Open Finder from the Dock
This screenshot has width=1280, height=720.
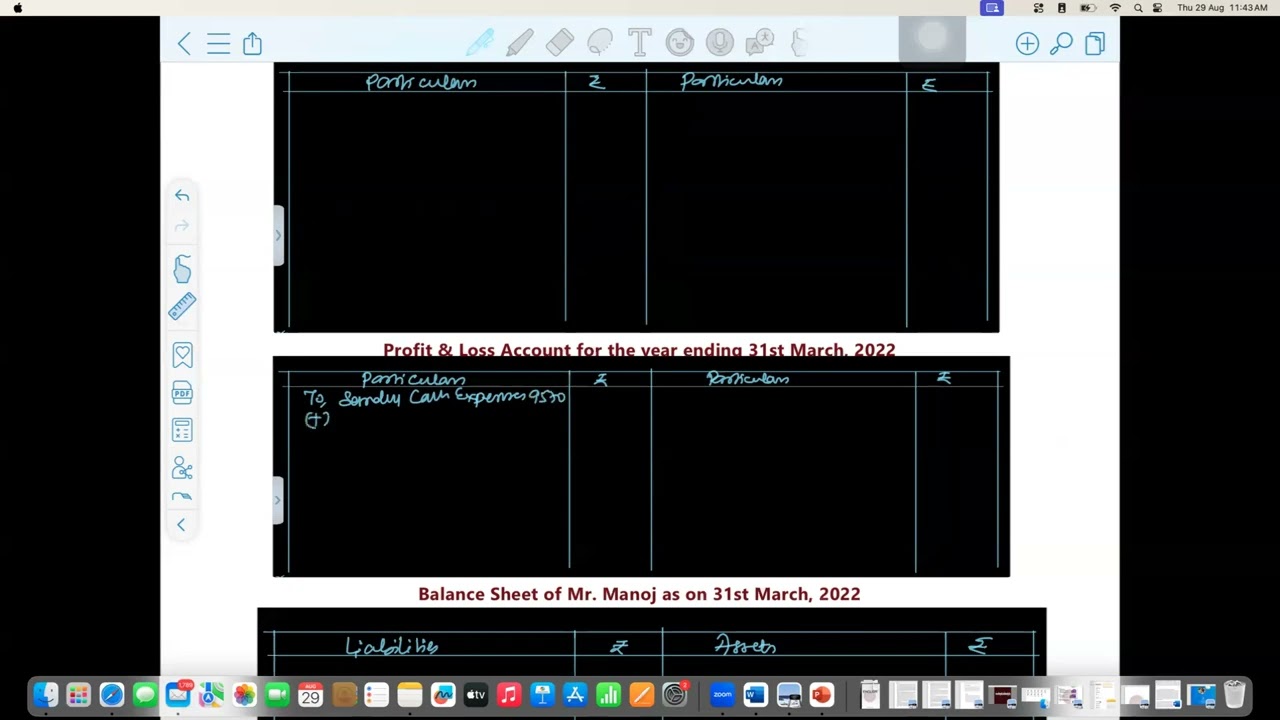point(45,694)
